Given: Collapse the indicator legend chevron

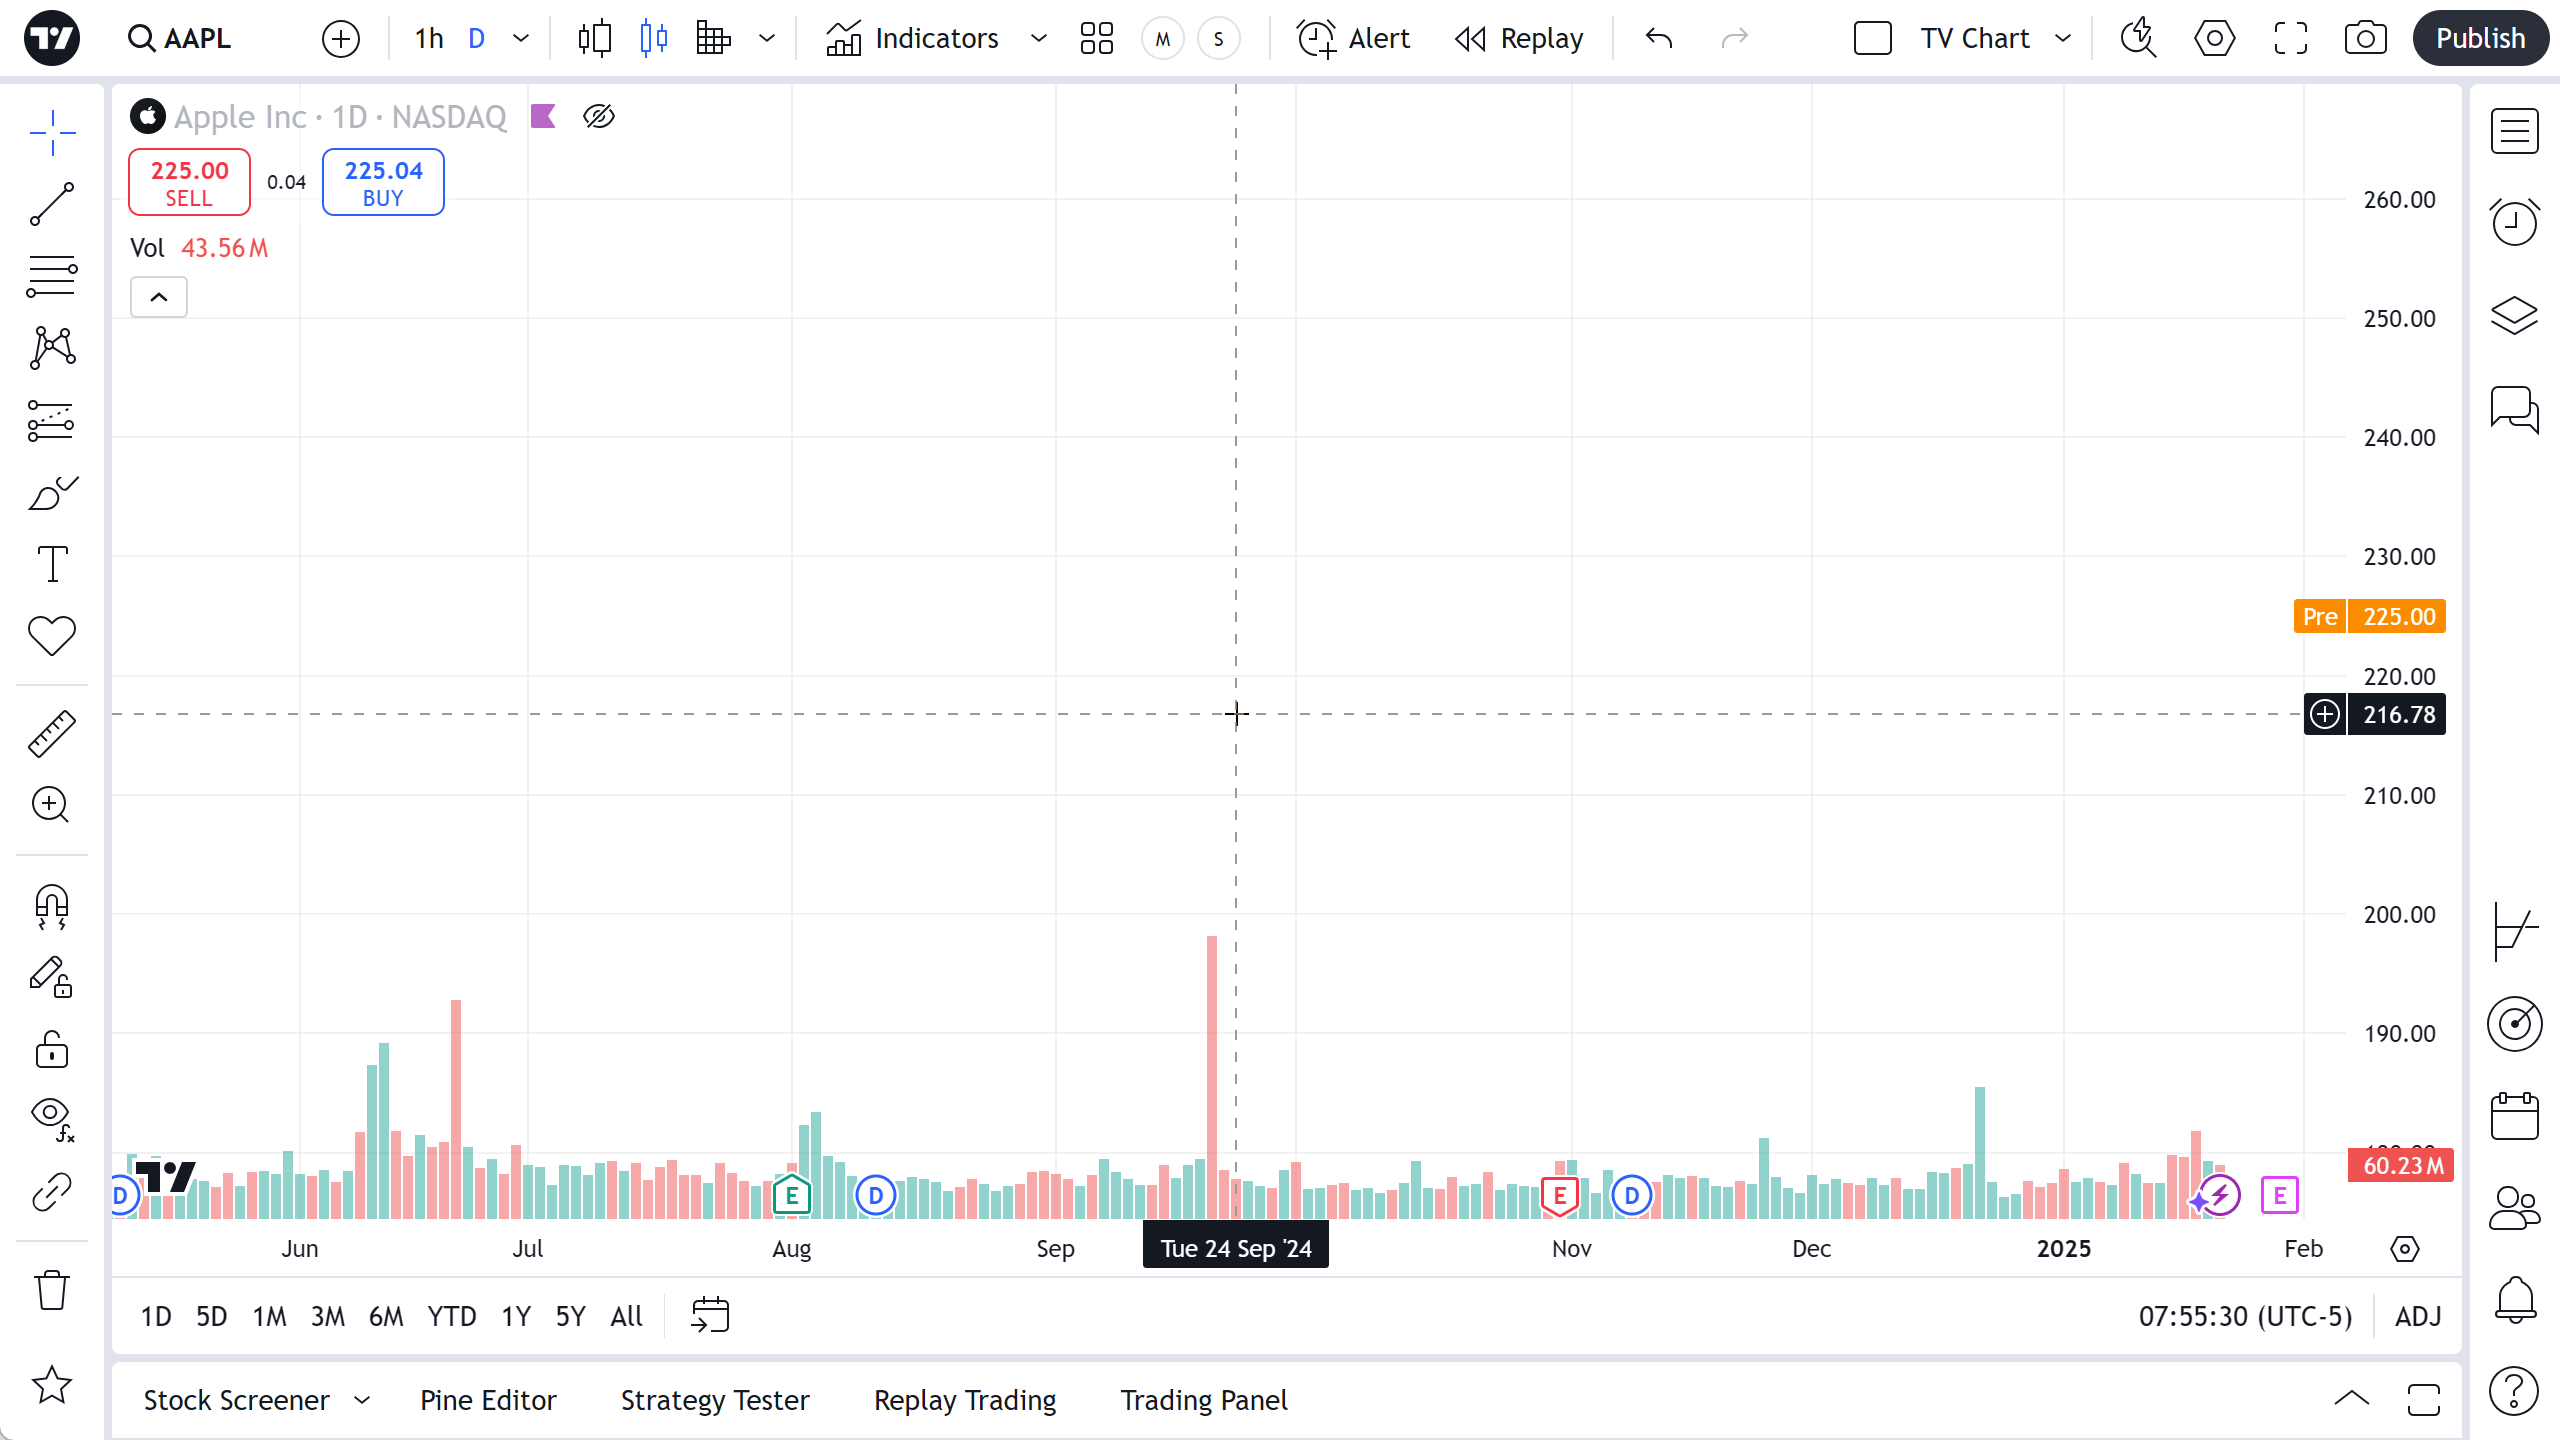Looking at the screenshot, I should (x=159, y=297).
